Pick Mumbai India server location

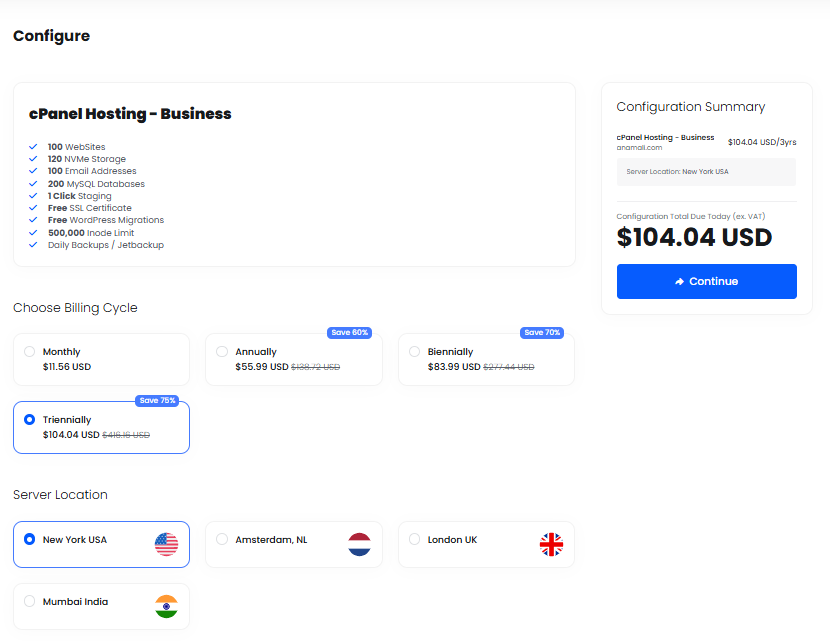pos(101,607)
